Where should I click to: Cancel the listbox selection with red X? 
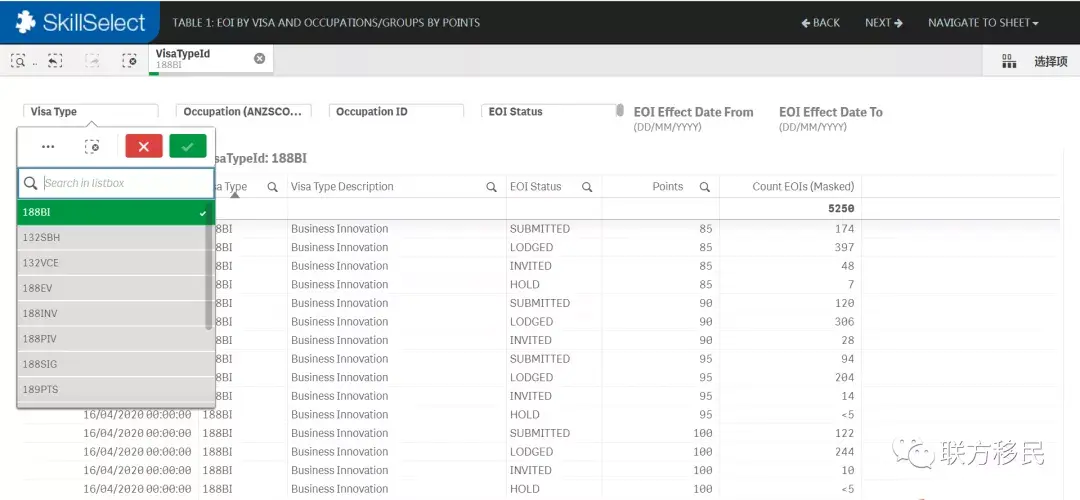144,146
